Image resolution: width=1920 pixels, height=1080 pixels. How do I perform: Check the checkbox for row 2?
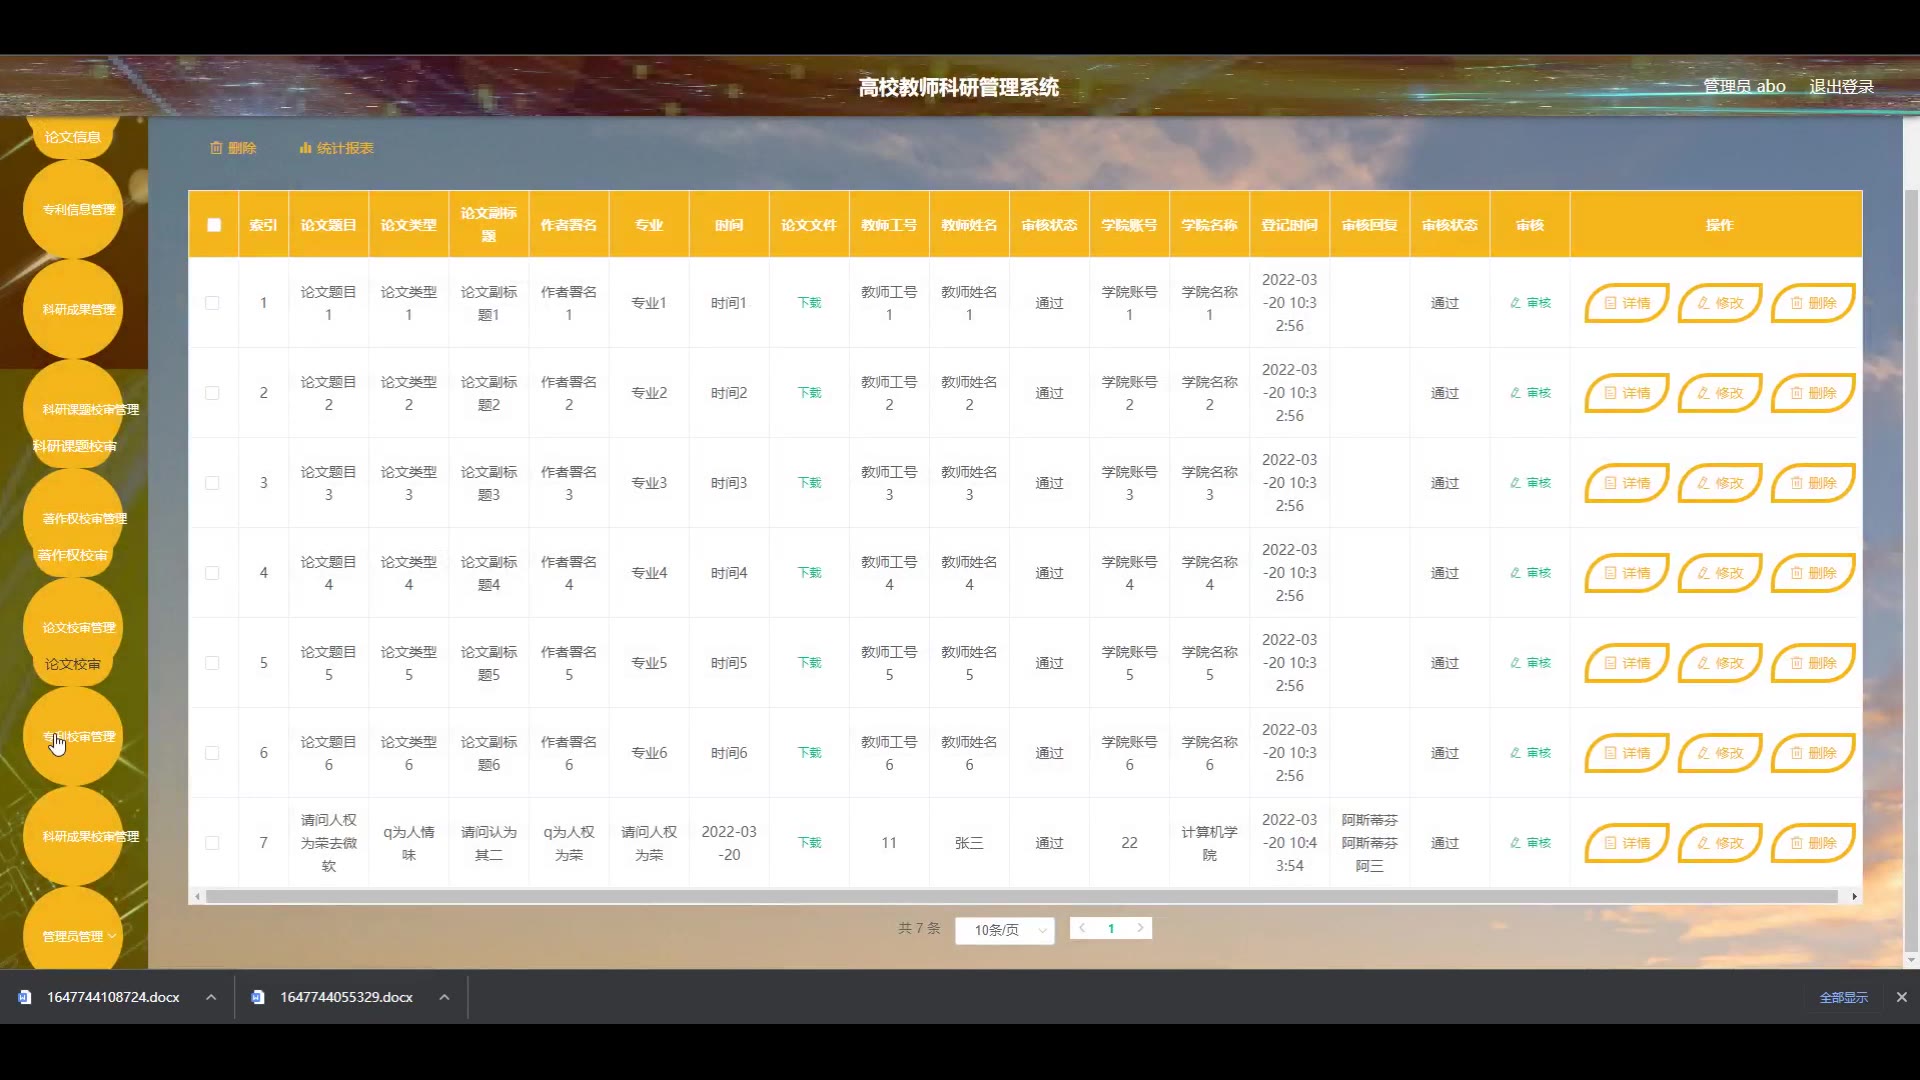(212, 393)
